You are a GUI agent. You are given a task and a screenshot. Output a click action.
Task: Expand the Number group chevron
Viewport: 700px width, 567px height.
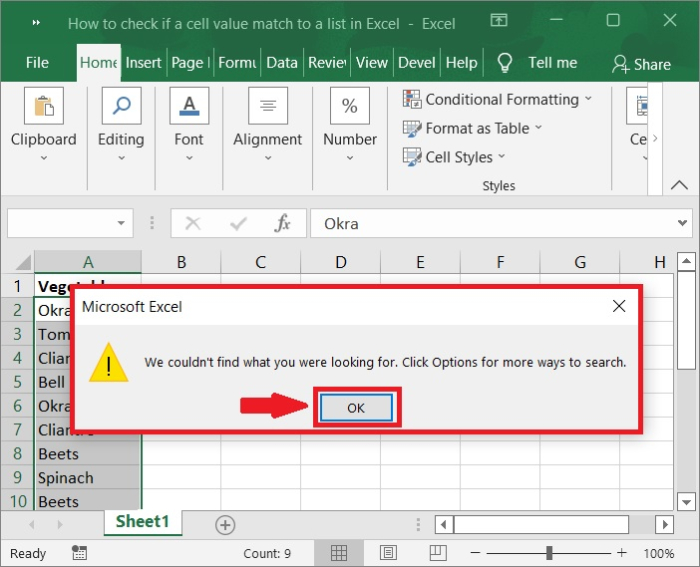pos(350,158)
